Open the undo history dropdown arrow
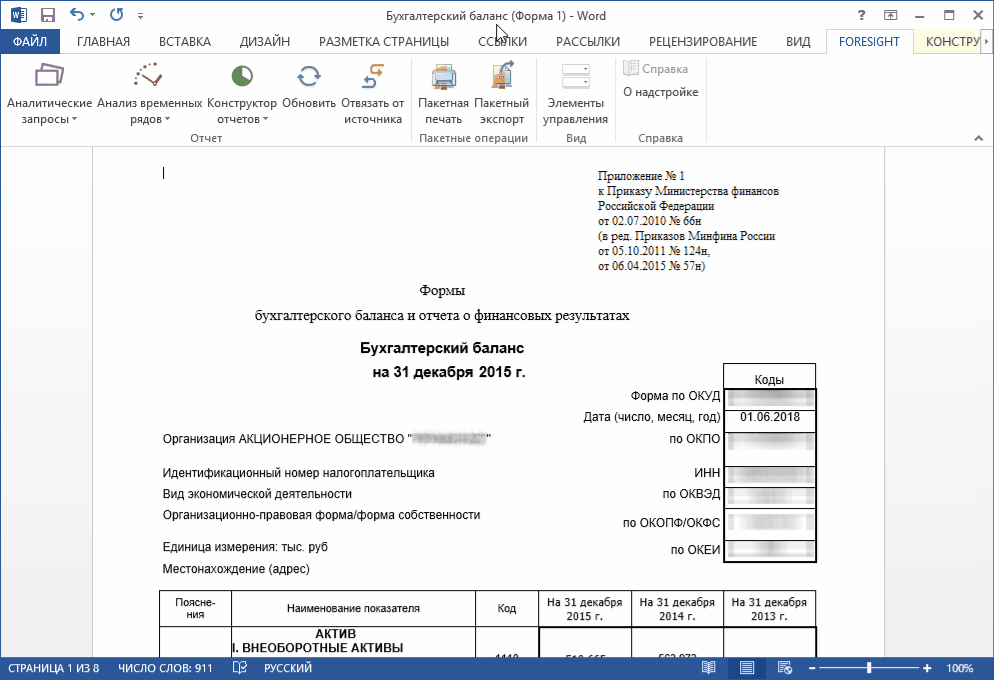Screen dimensions: 994x680 click(x=93, y=15)
